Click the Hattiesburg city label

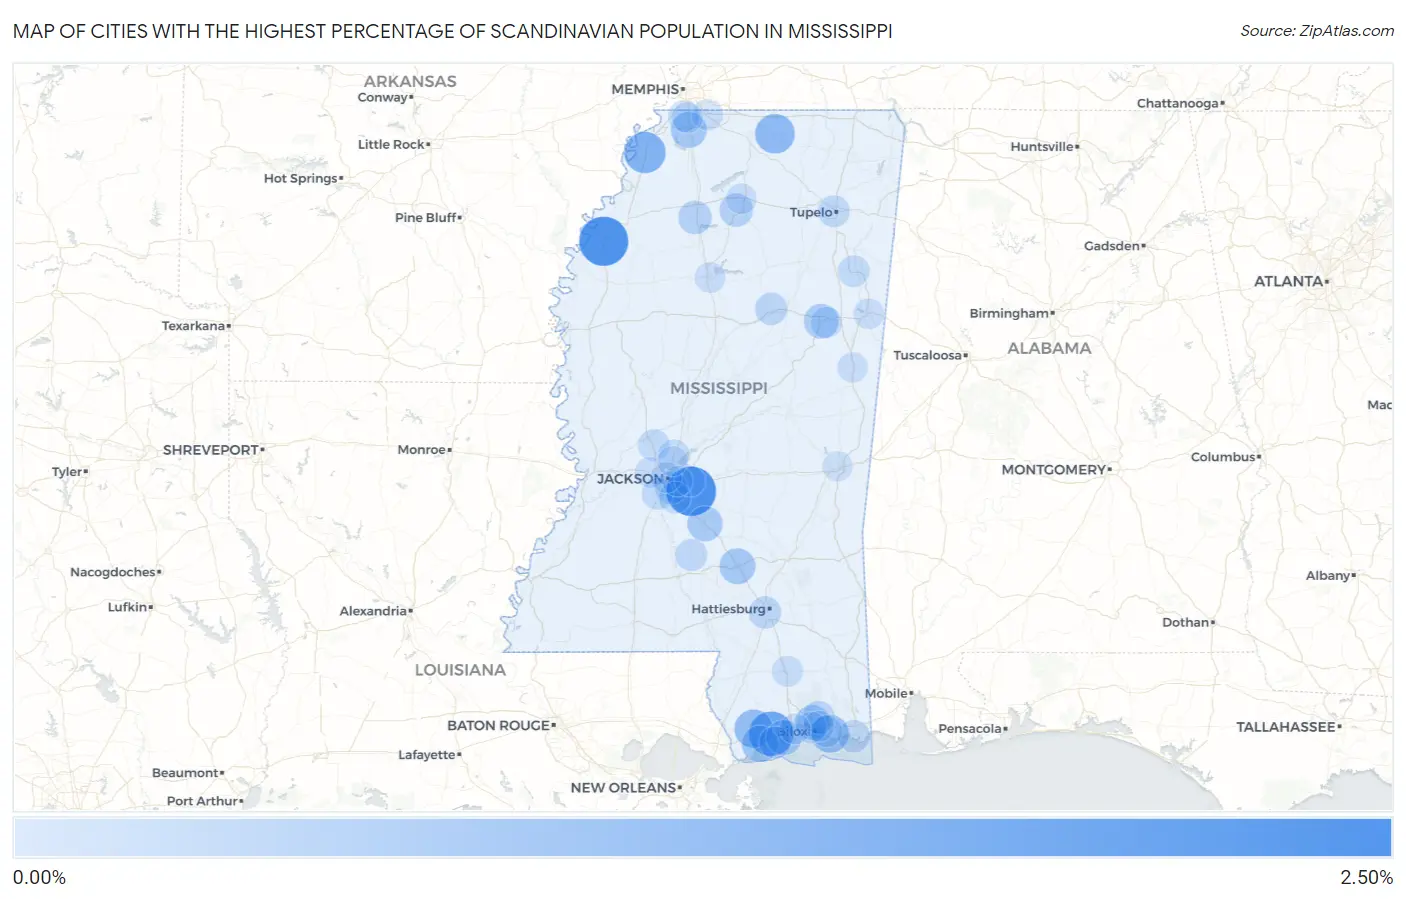point(729,609)
